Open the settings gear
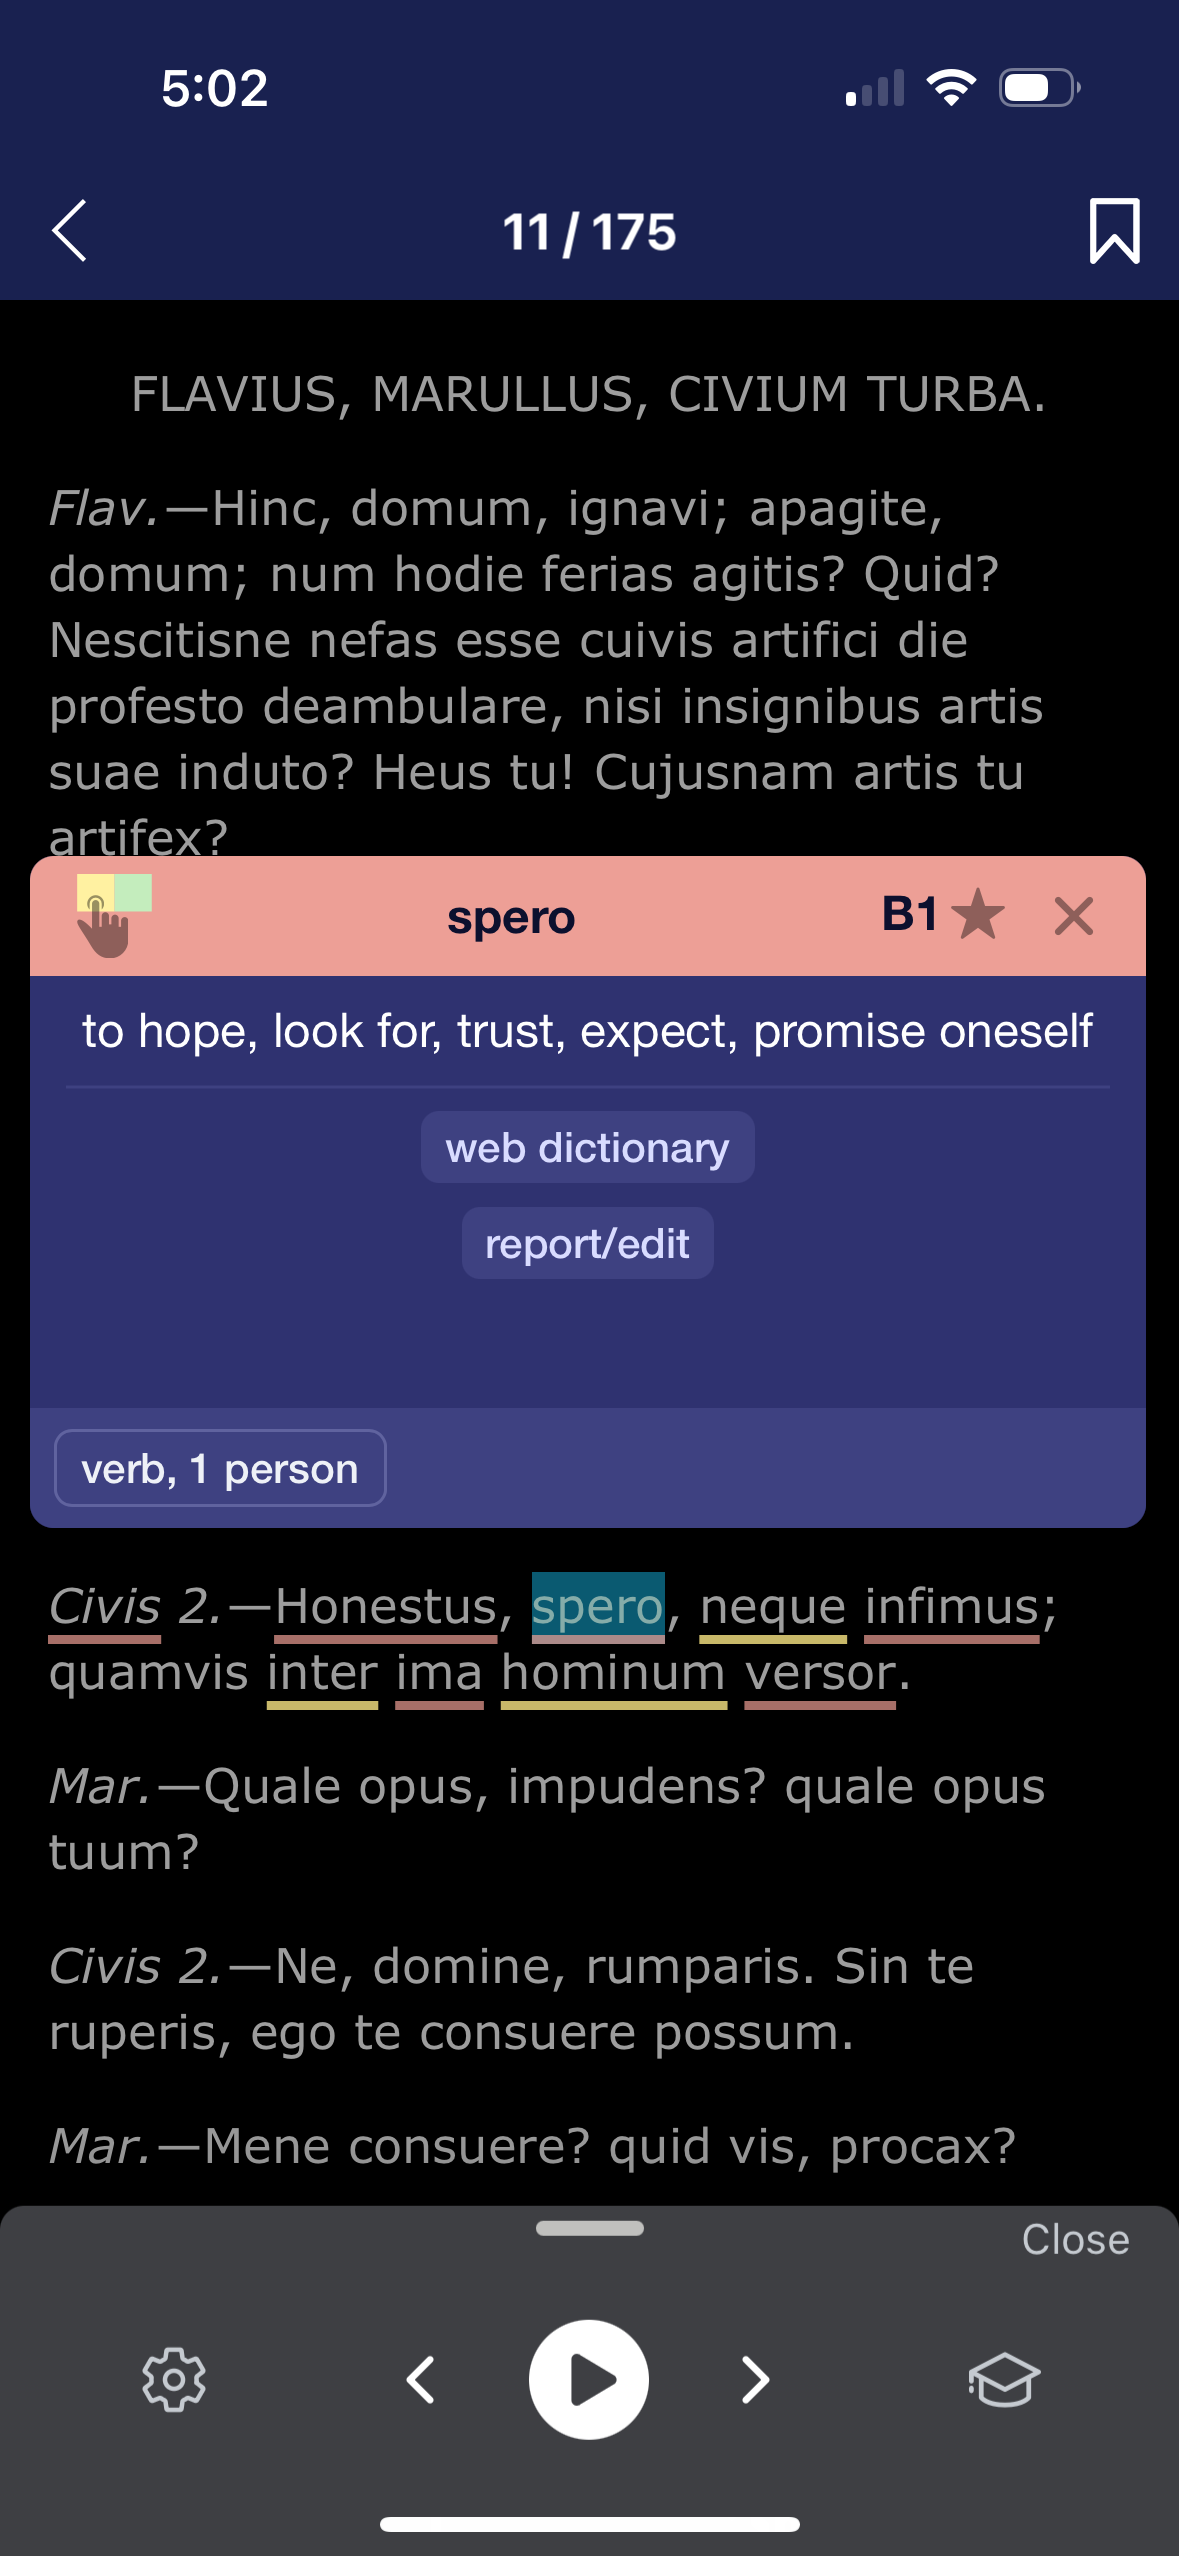This screenshot has height=2556, width=1179. 174,2380
